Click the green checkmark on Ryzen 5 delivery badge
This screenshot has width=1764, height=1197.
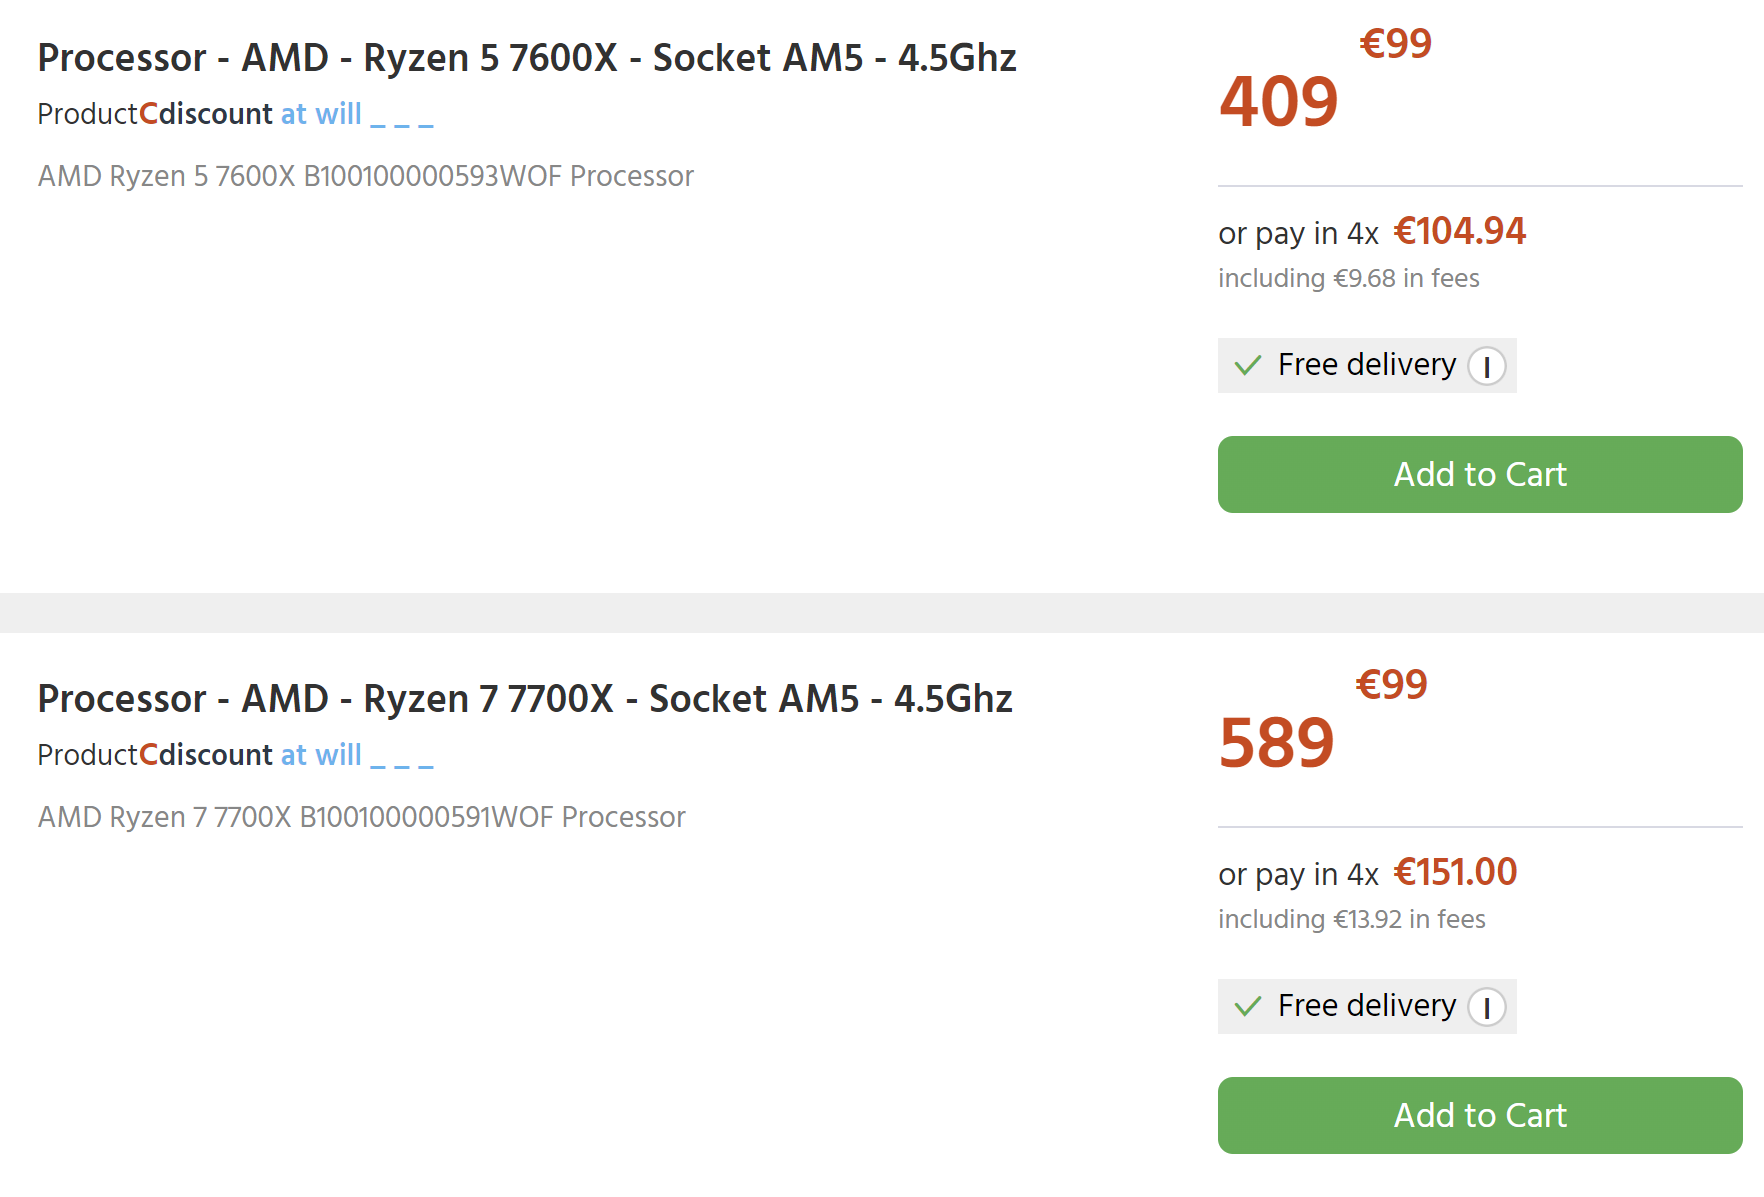[1248, 365]
